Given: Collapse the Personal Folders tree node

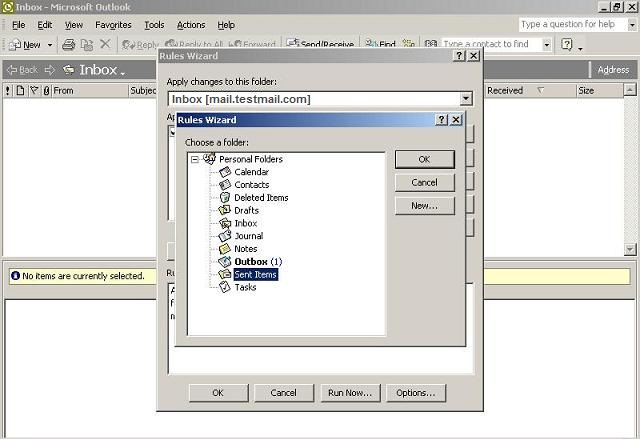Looking at the screenshot, I should click(x=195, y=160).
